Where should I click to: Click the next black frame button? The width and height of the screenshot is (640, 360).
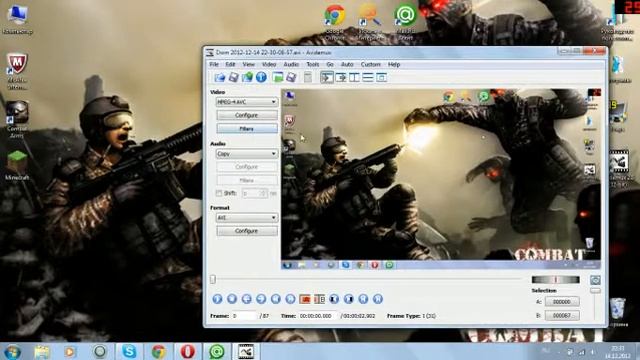[349, 299]
